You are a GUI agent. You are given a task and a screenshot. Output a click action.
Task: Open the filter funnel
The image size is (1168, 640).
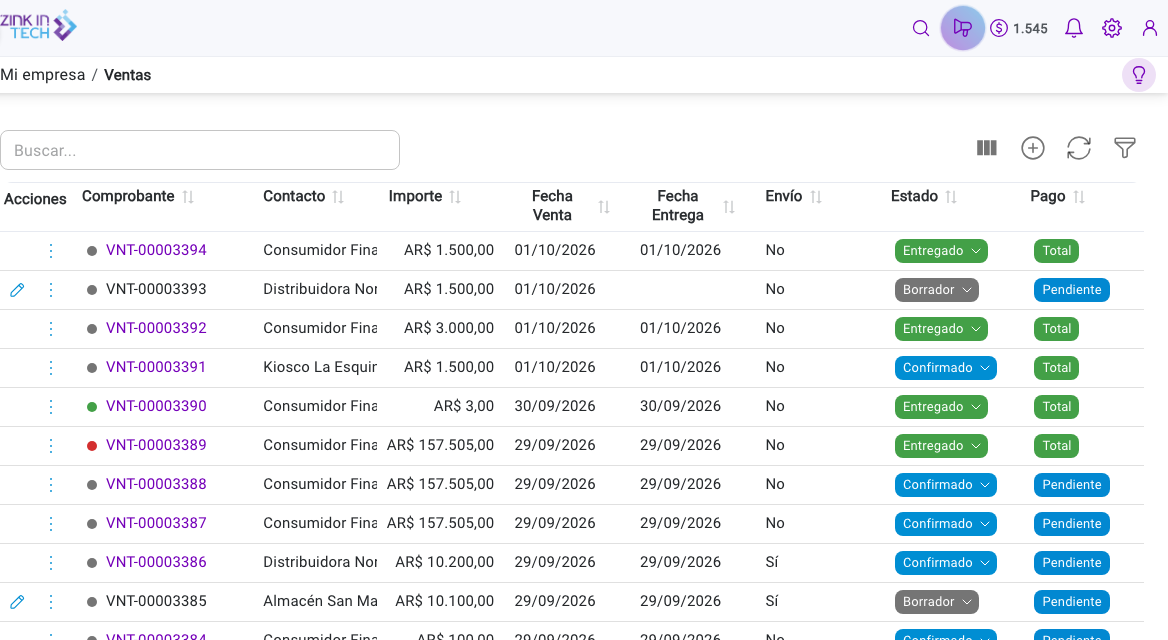[1125, 148]
